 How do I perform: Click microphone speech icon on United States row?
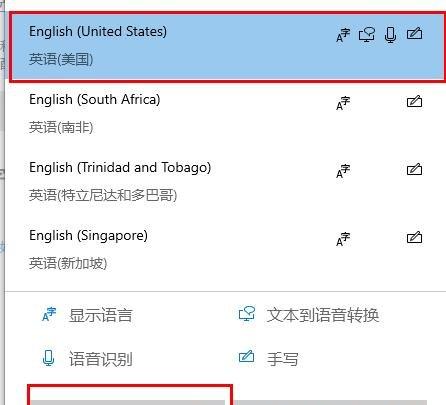click(390, 35)
